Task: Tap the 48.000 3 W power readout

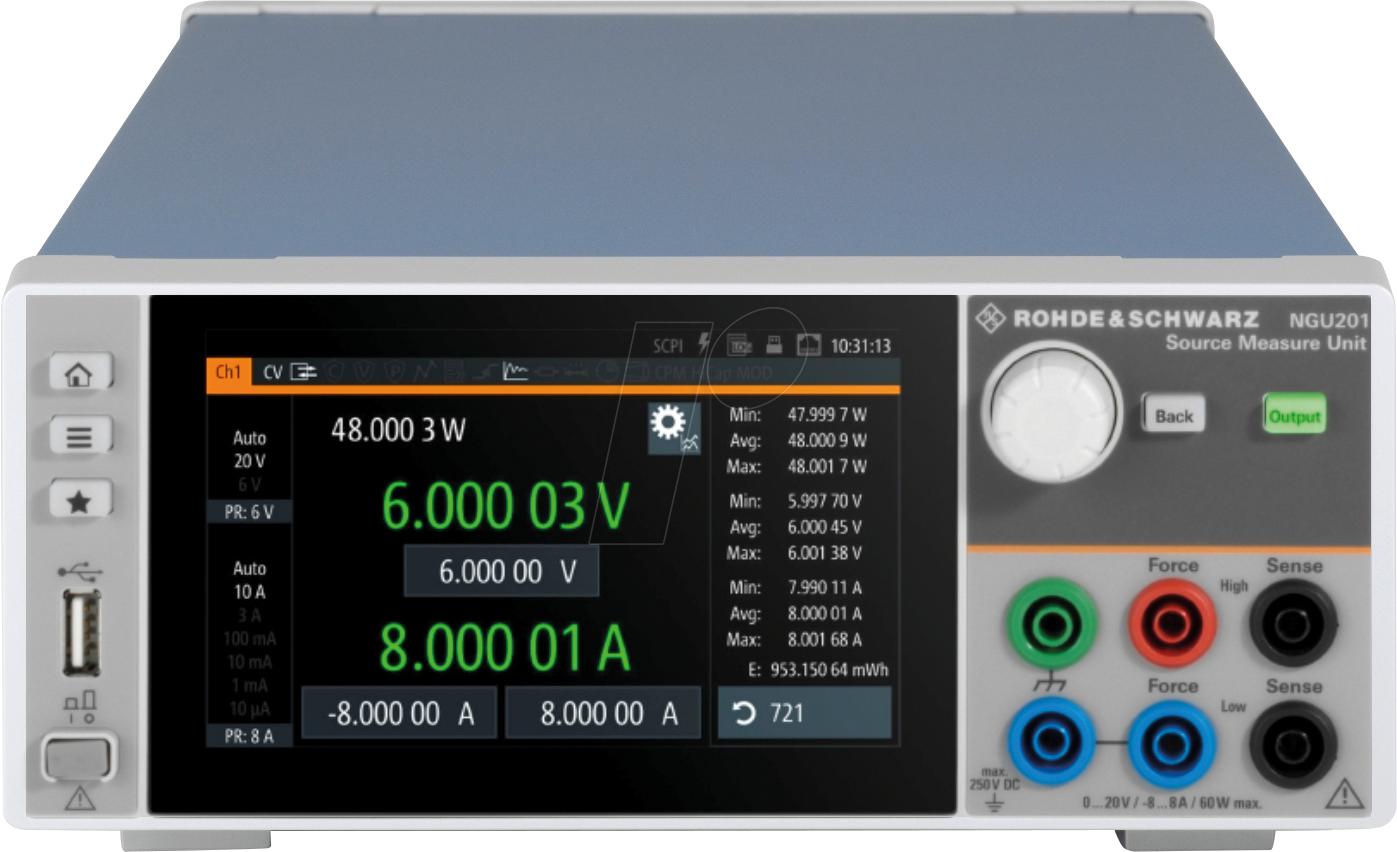Action: [398, 431]
